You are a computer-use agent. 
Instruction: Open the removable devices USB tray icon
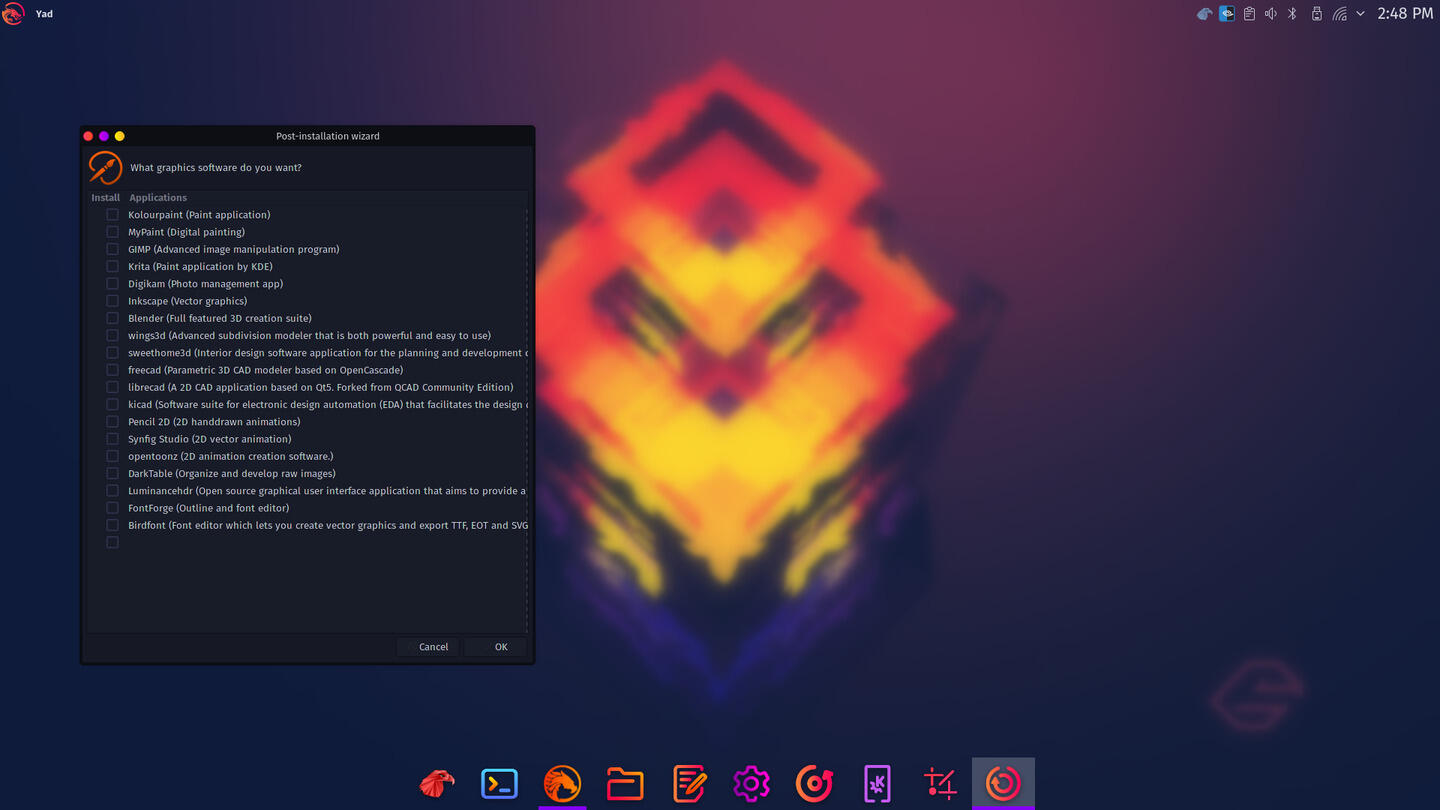1316,14
